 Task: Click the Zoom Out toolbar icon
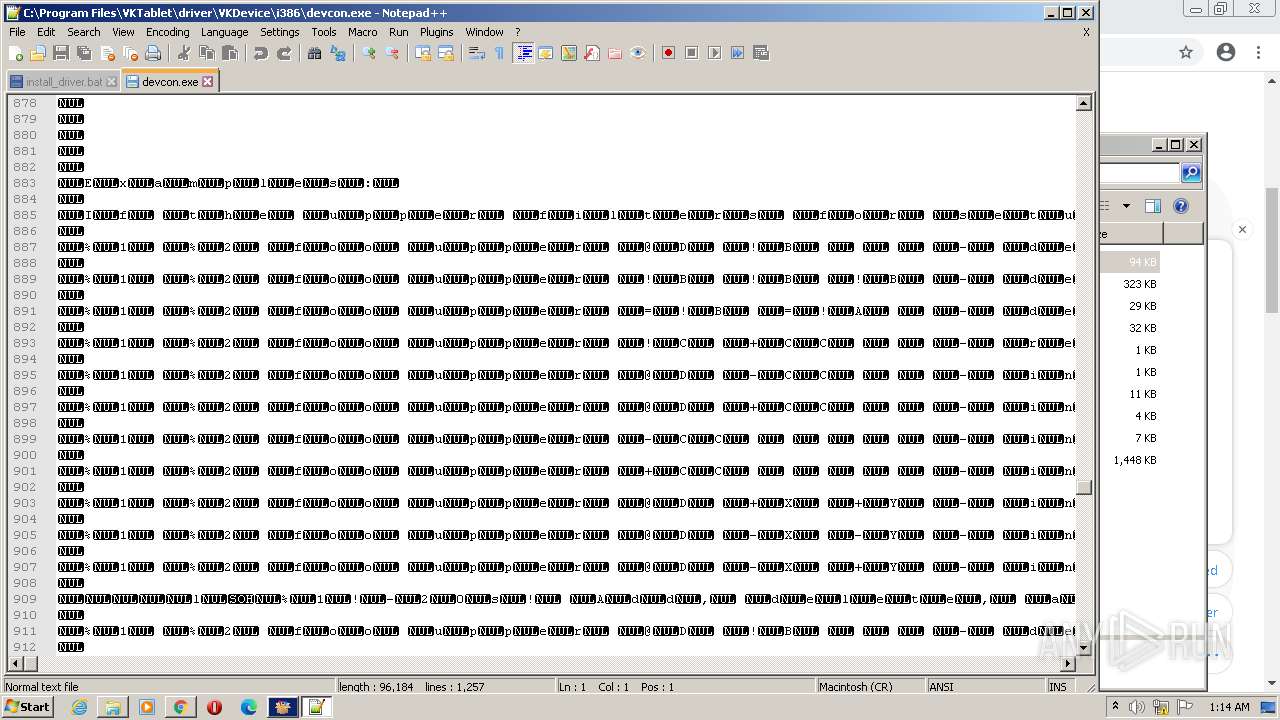tap(391, 53)
